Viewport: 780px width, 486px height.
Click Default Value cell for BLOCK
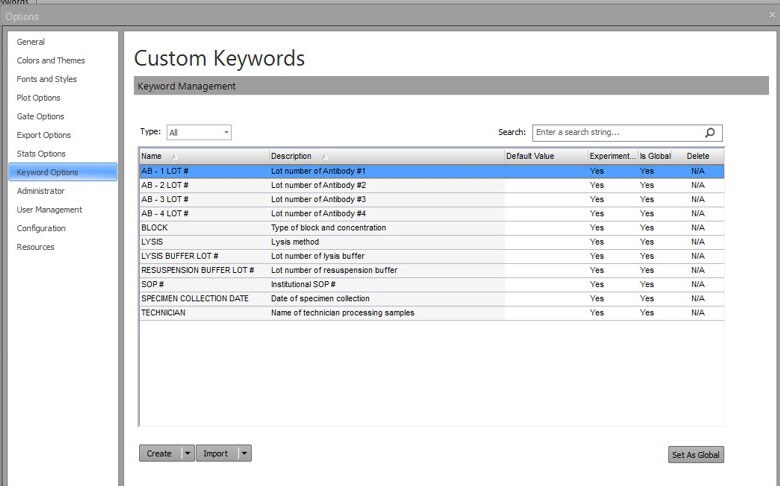coord(544,228)
